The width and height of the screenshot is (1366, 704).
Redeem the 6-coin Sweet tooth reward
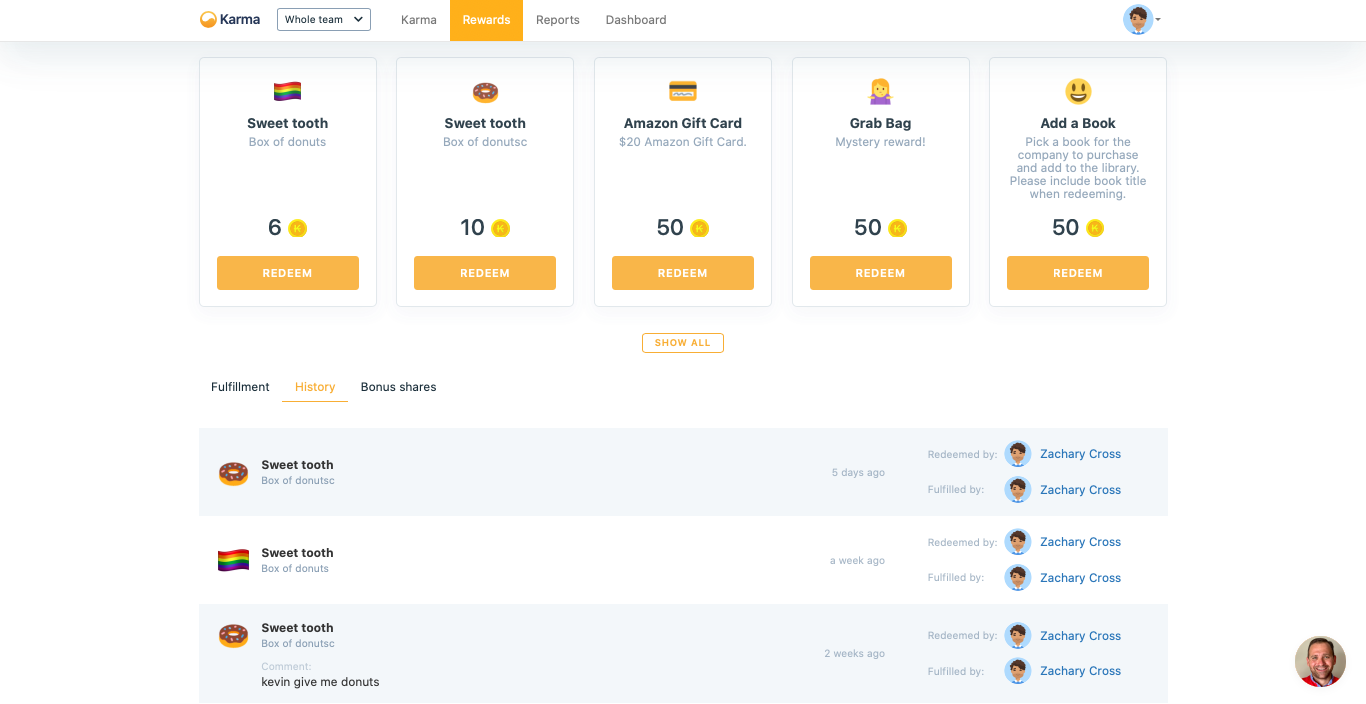[x=288, y=273]
